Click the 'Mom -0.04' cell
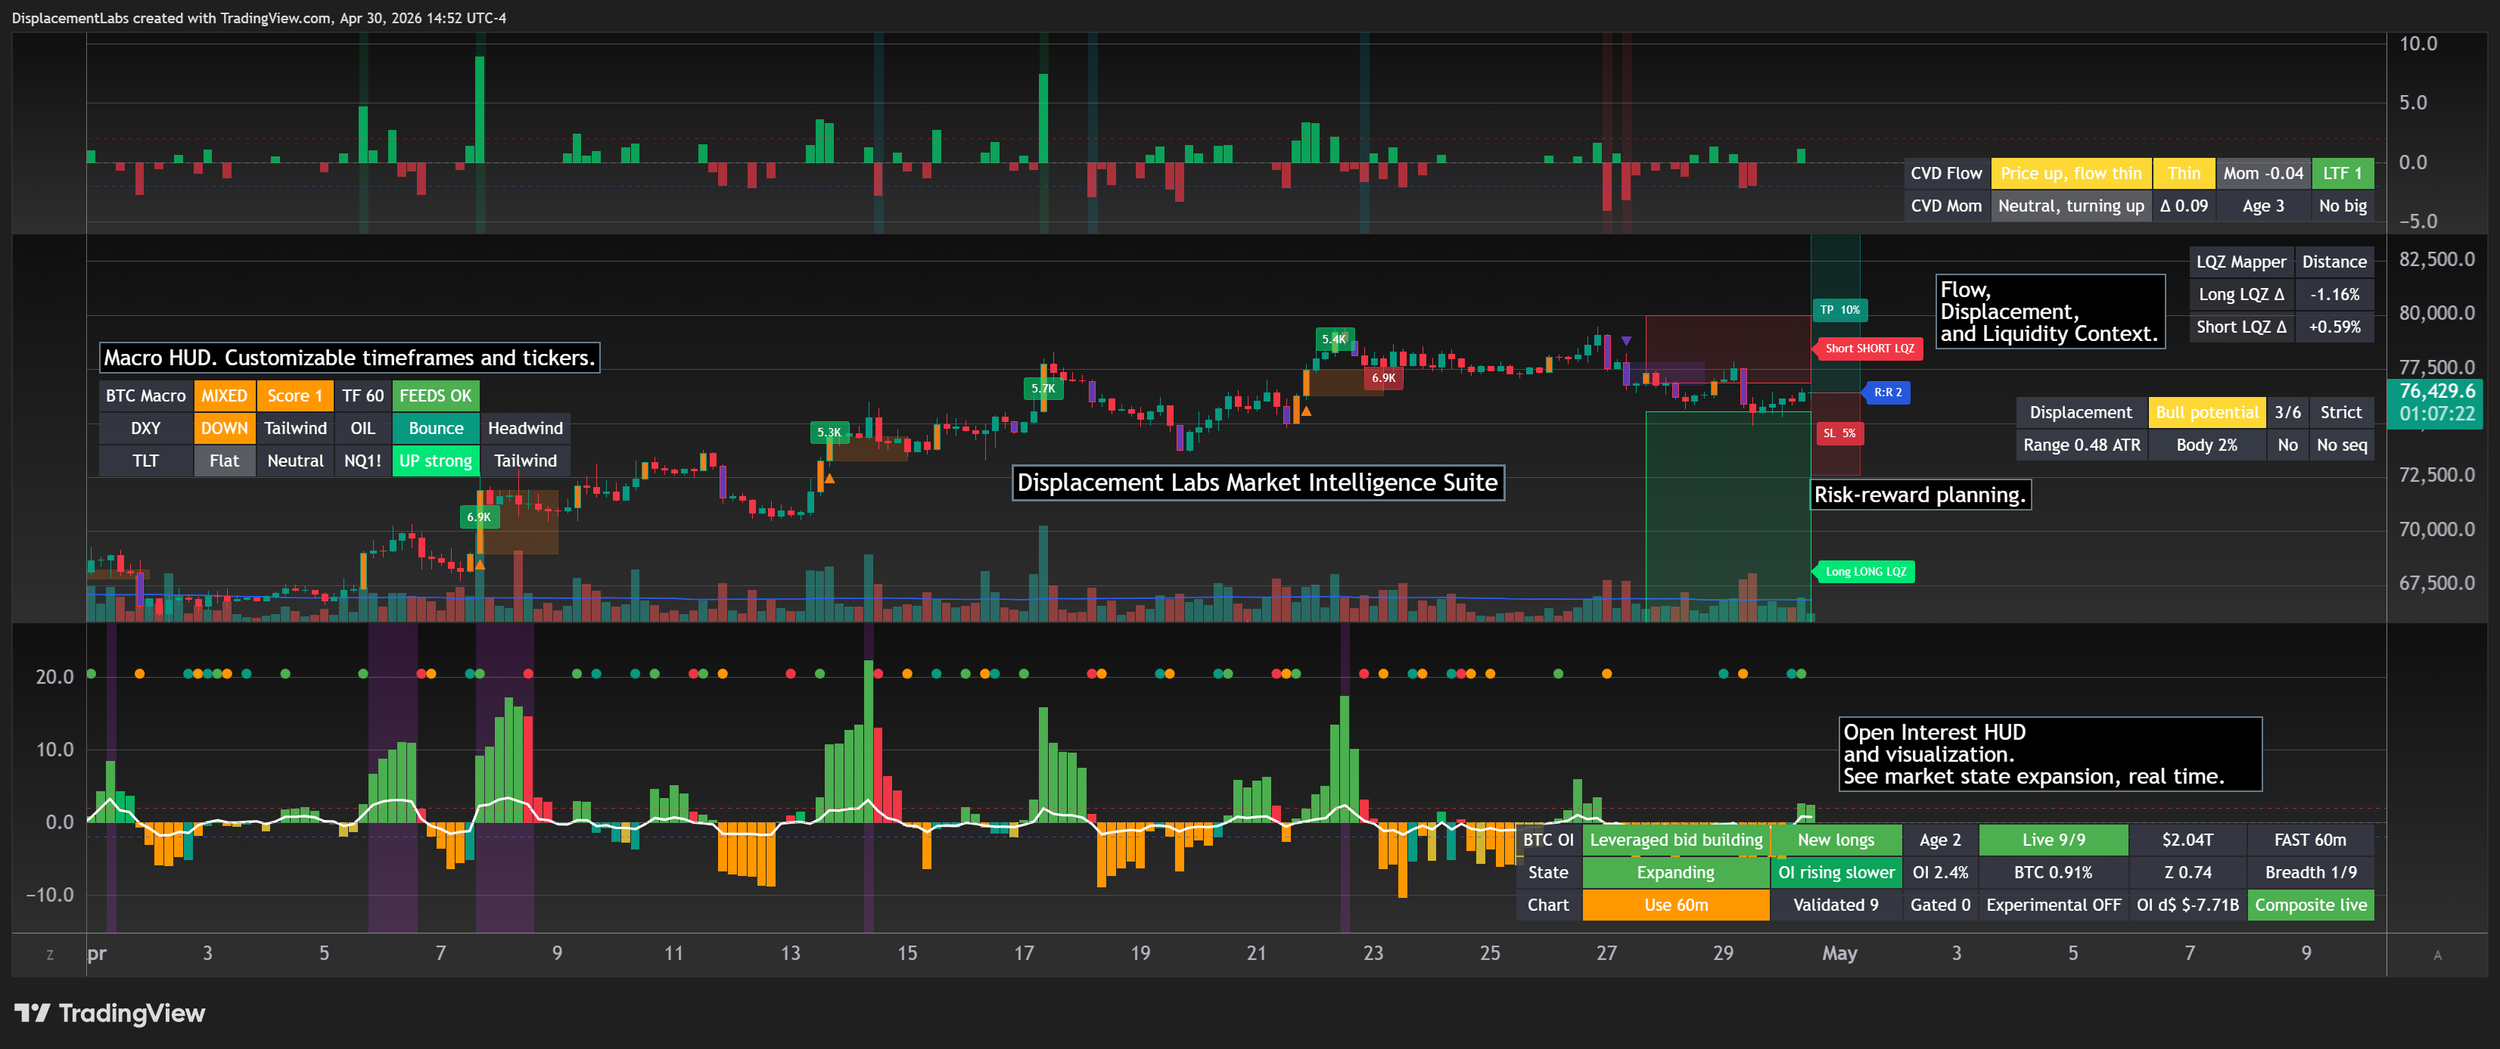The width and height of the screenshot is (2500, 1049). 2263,174
